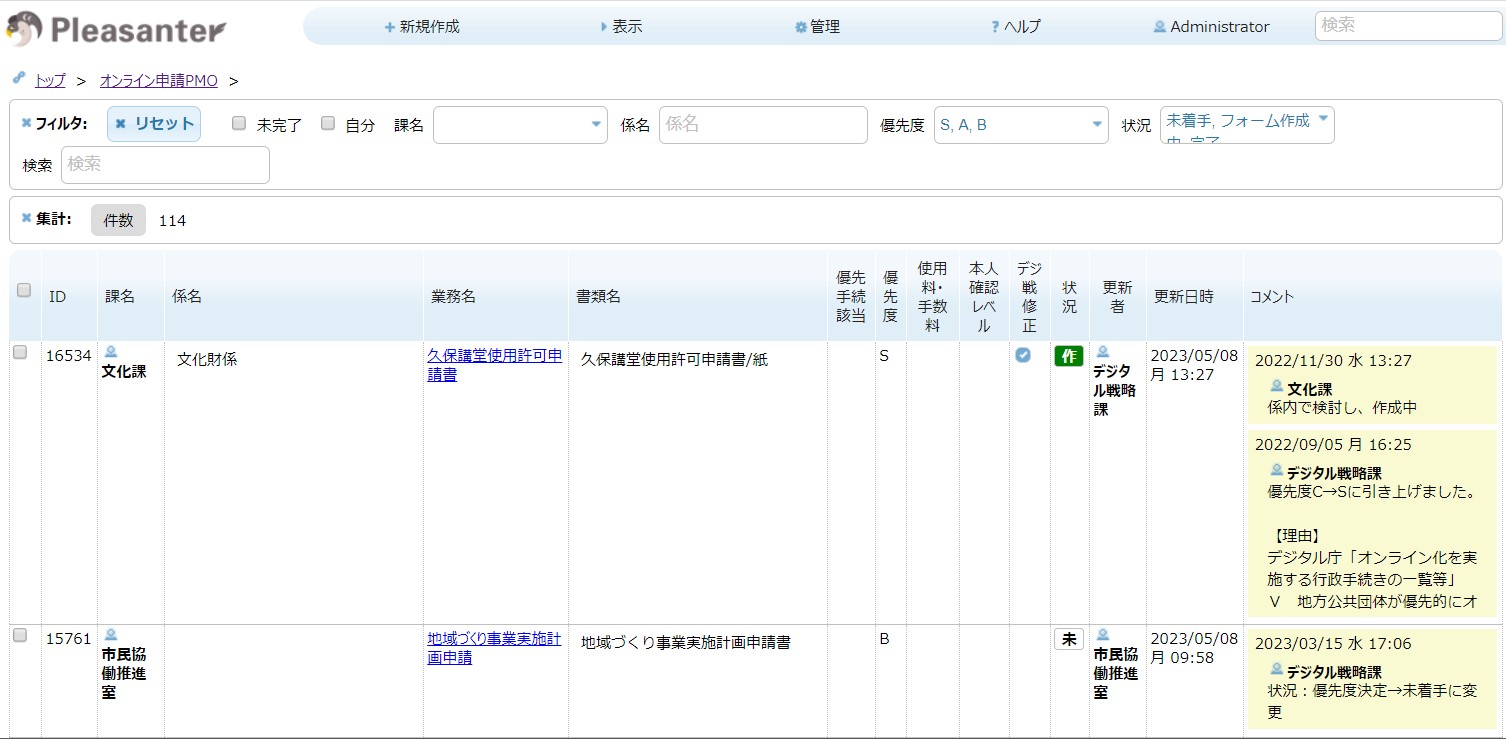Open the 新規作成 menu
The height and width of the screenshot is (739, 1506).
pyautogui.click(x=422, y=27)
